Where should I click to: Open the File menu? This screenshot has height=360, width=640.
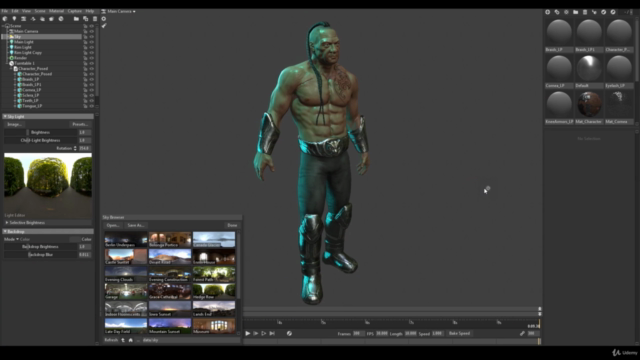(4, 11)
